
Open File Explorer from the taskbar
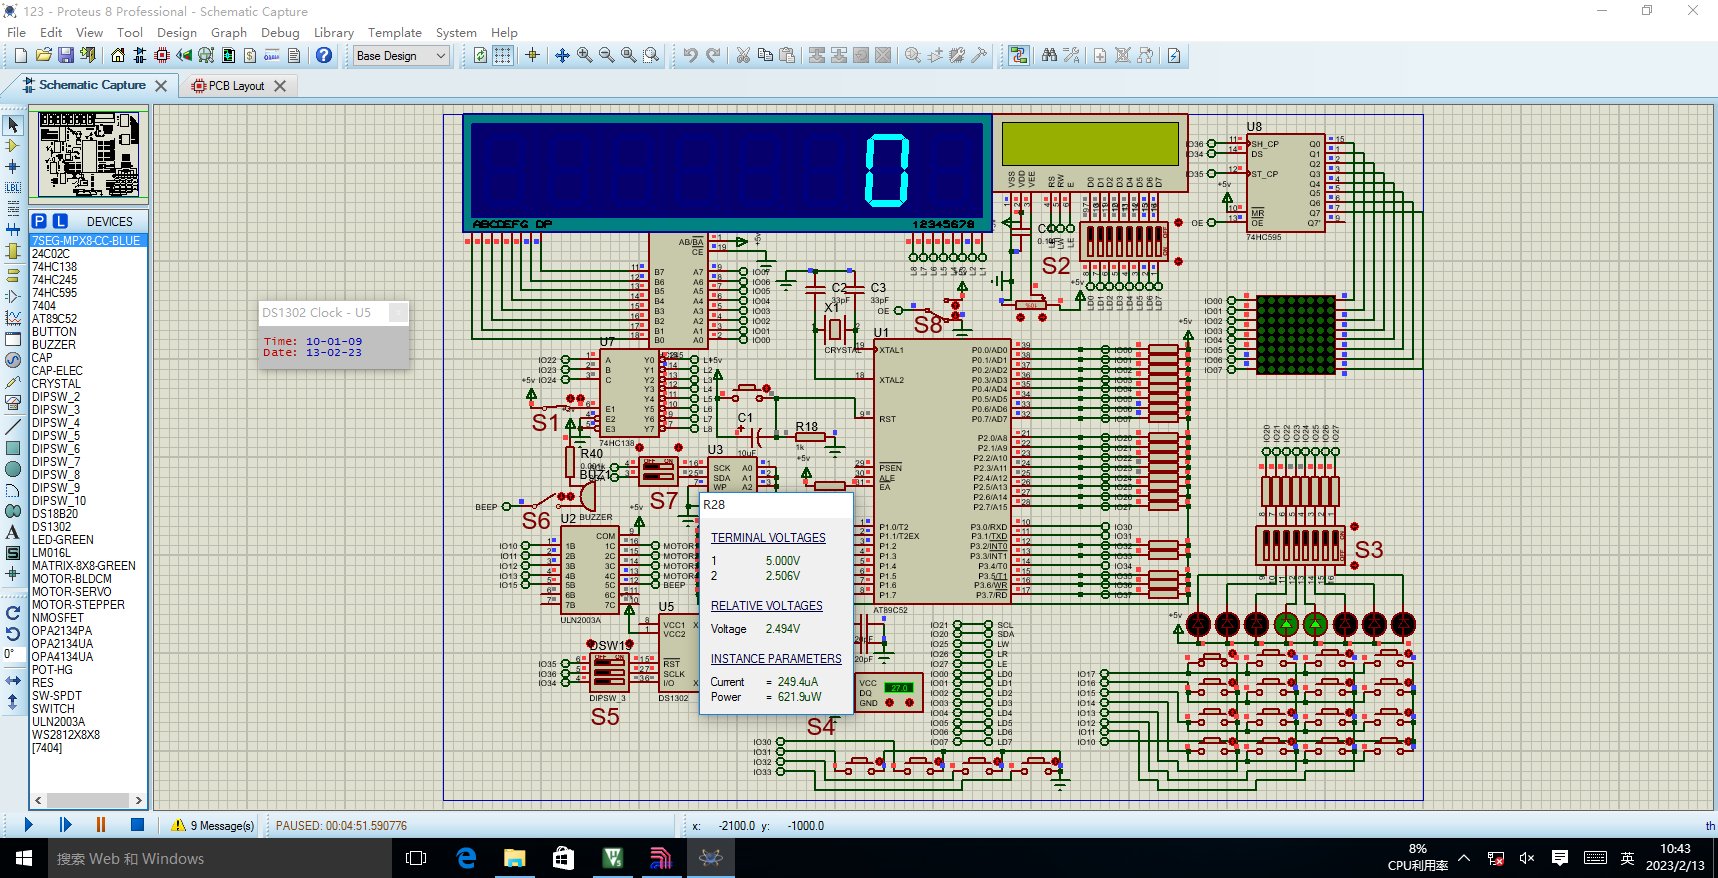514,858
